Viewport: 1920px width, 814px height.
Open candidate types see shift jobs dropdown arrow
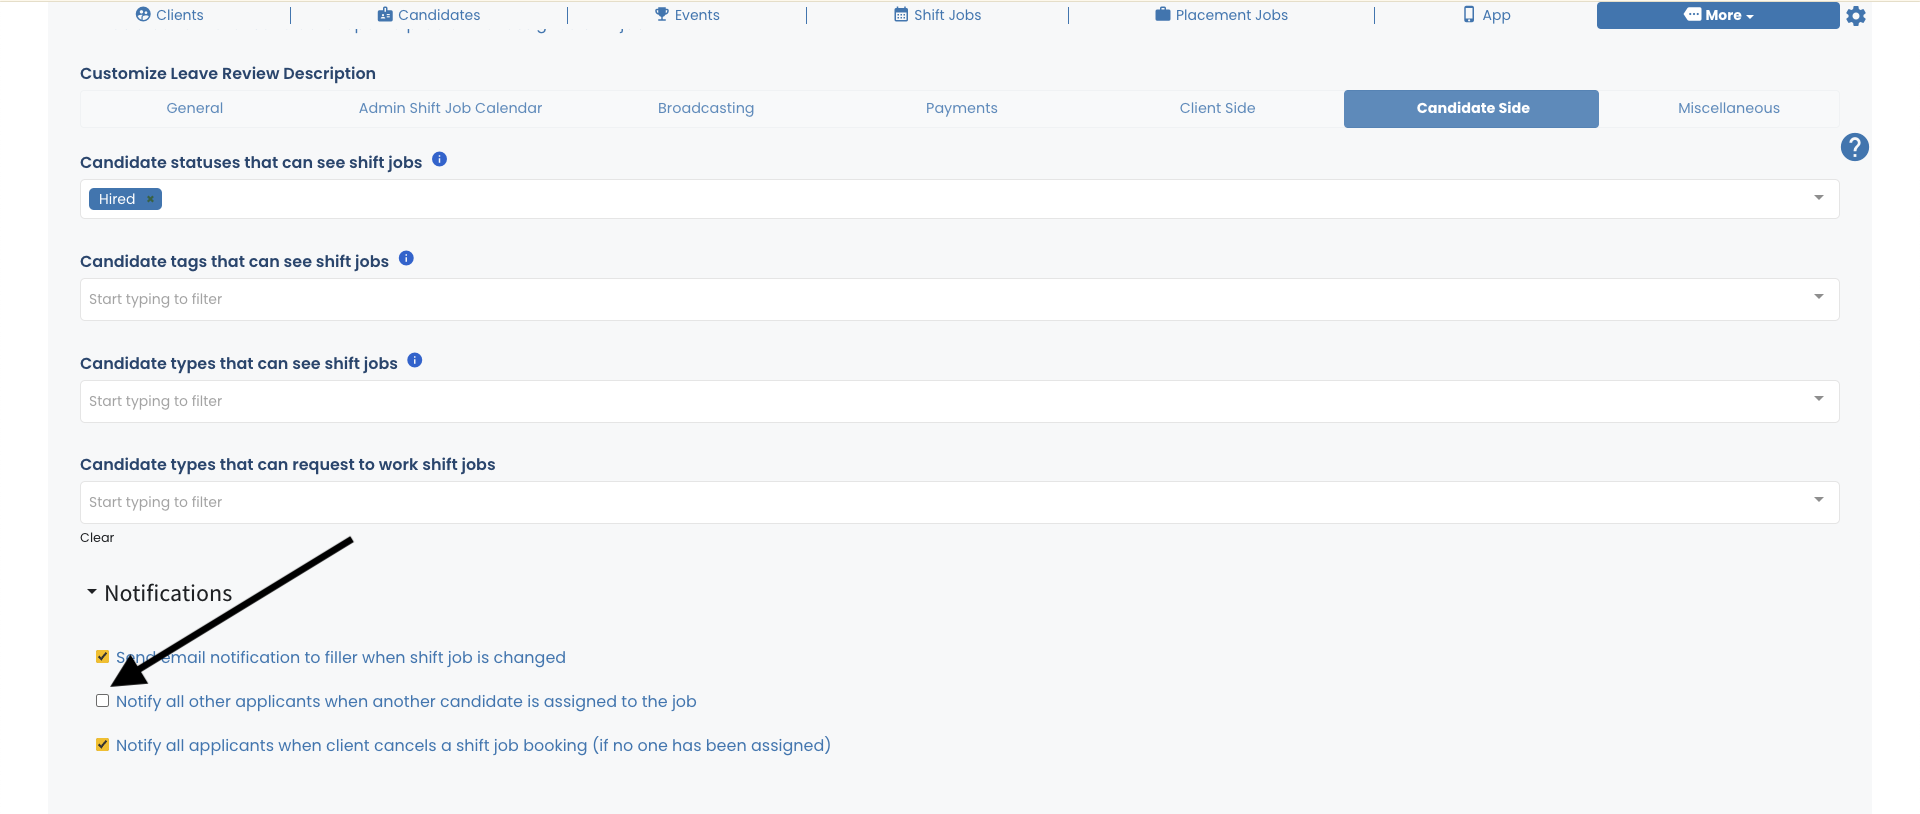point(1819,399)
